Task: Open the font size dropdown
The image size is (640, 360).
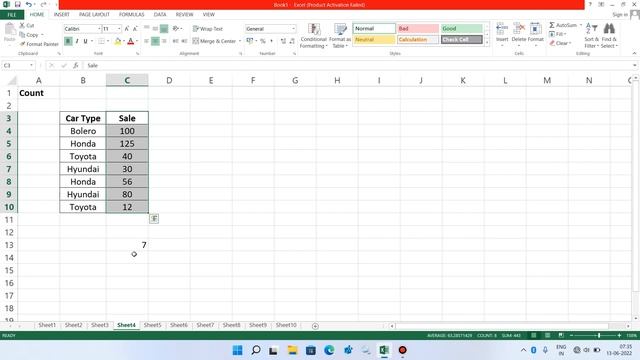Action: [x=119, y=29]
